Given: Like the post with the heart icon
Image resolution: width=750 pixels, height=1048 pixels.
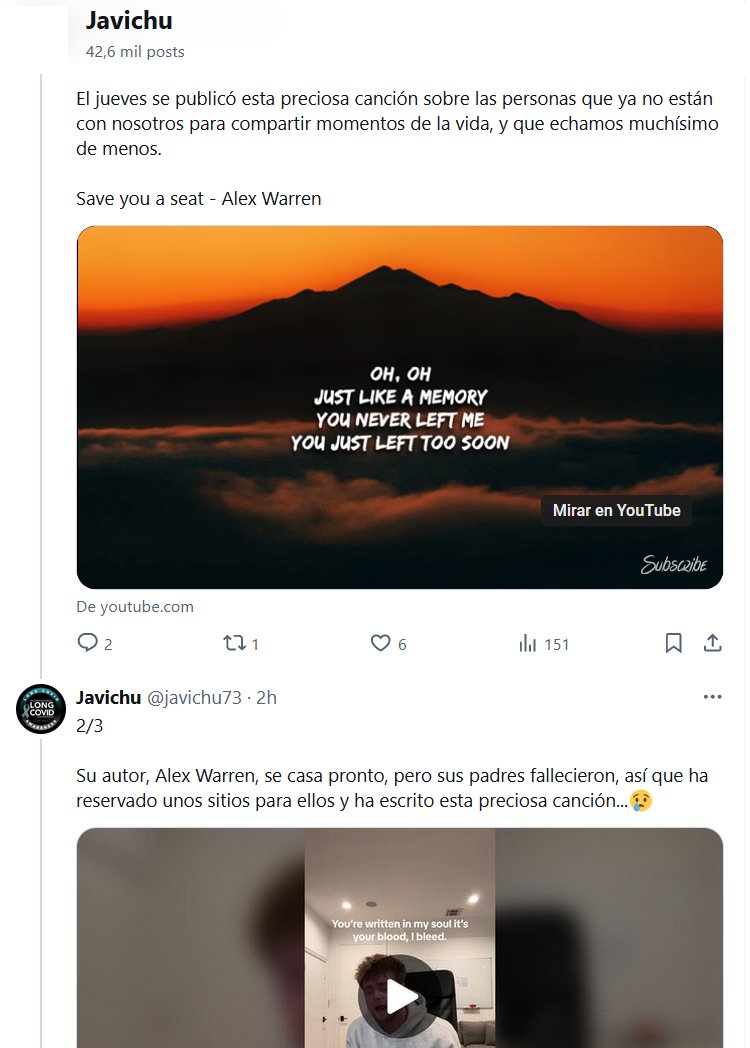Looking at the screenshot, I should (x=381, y=643).
